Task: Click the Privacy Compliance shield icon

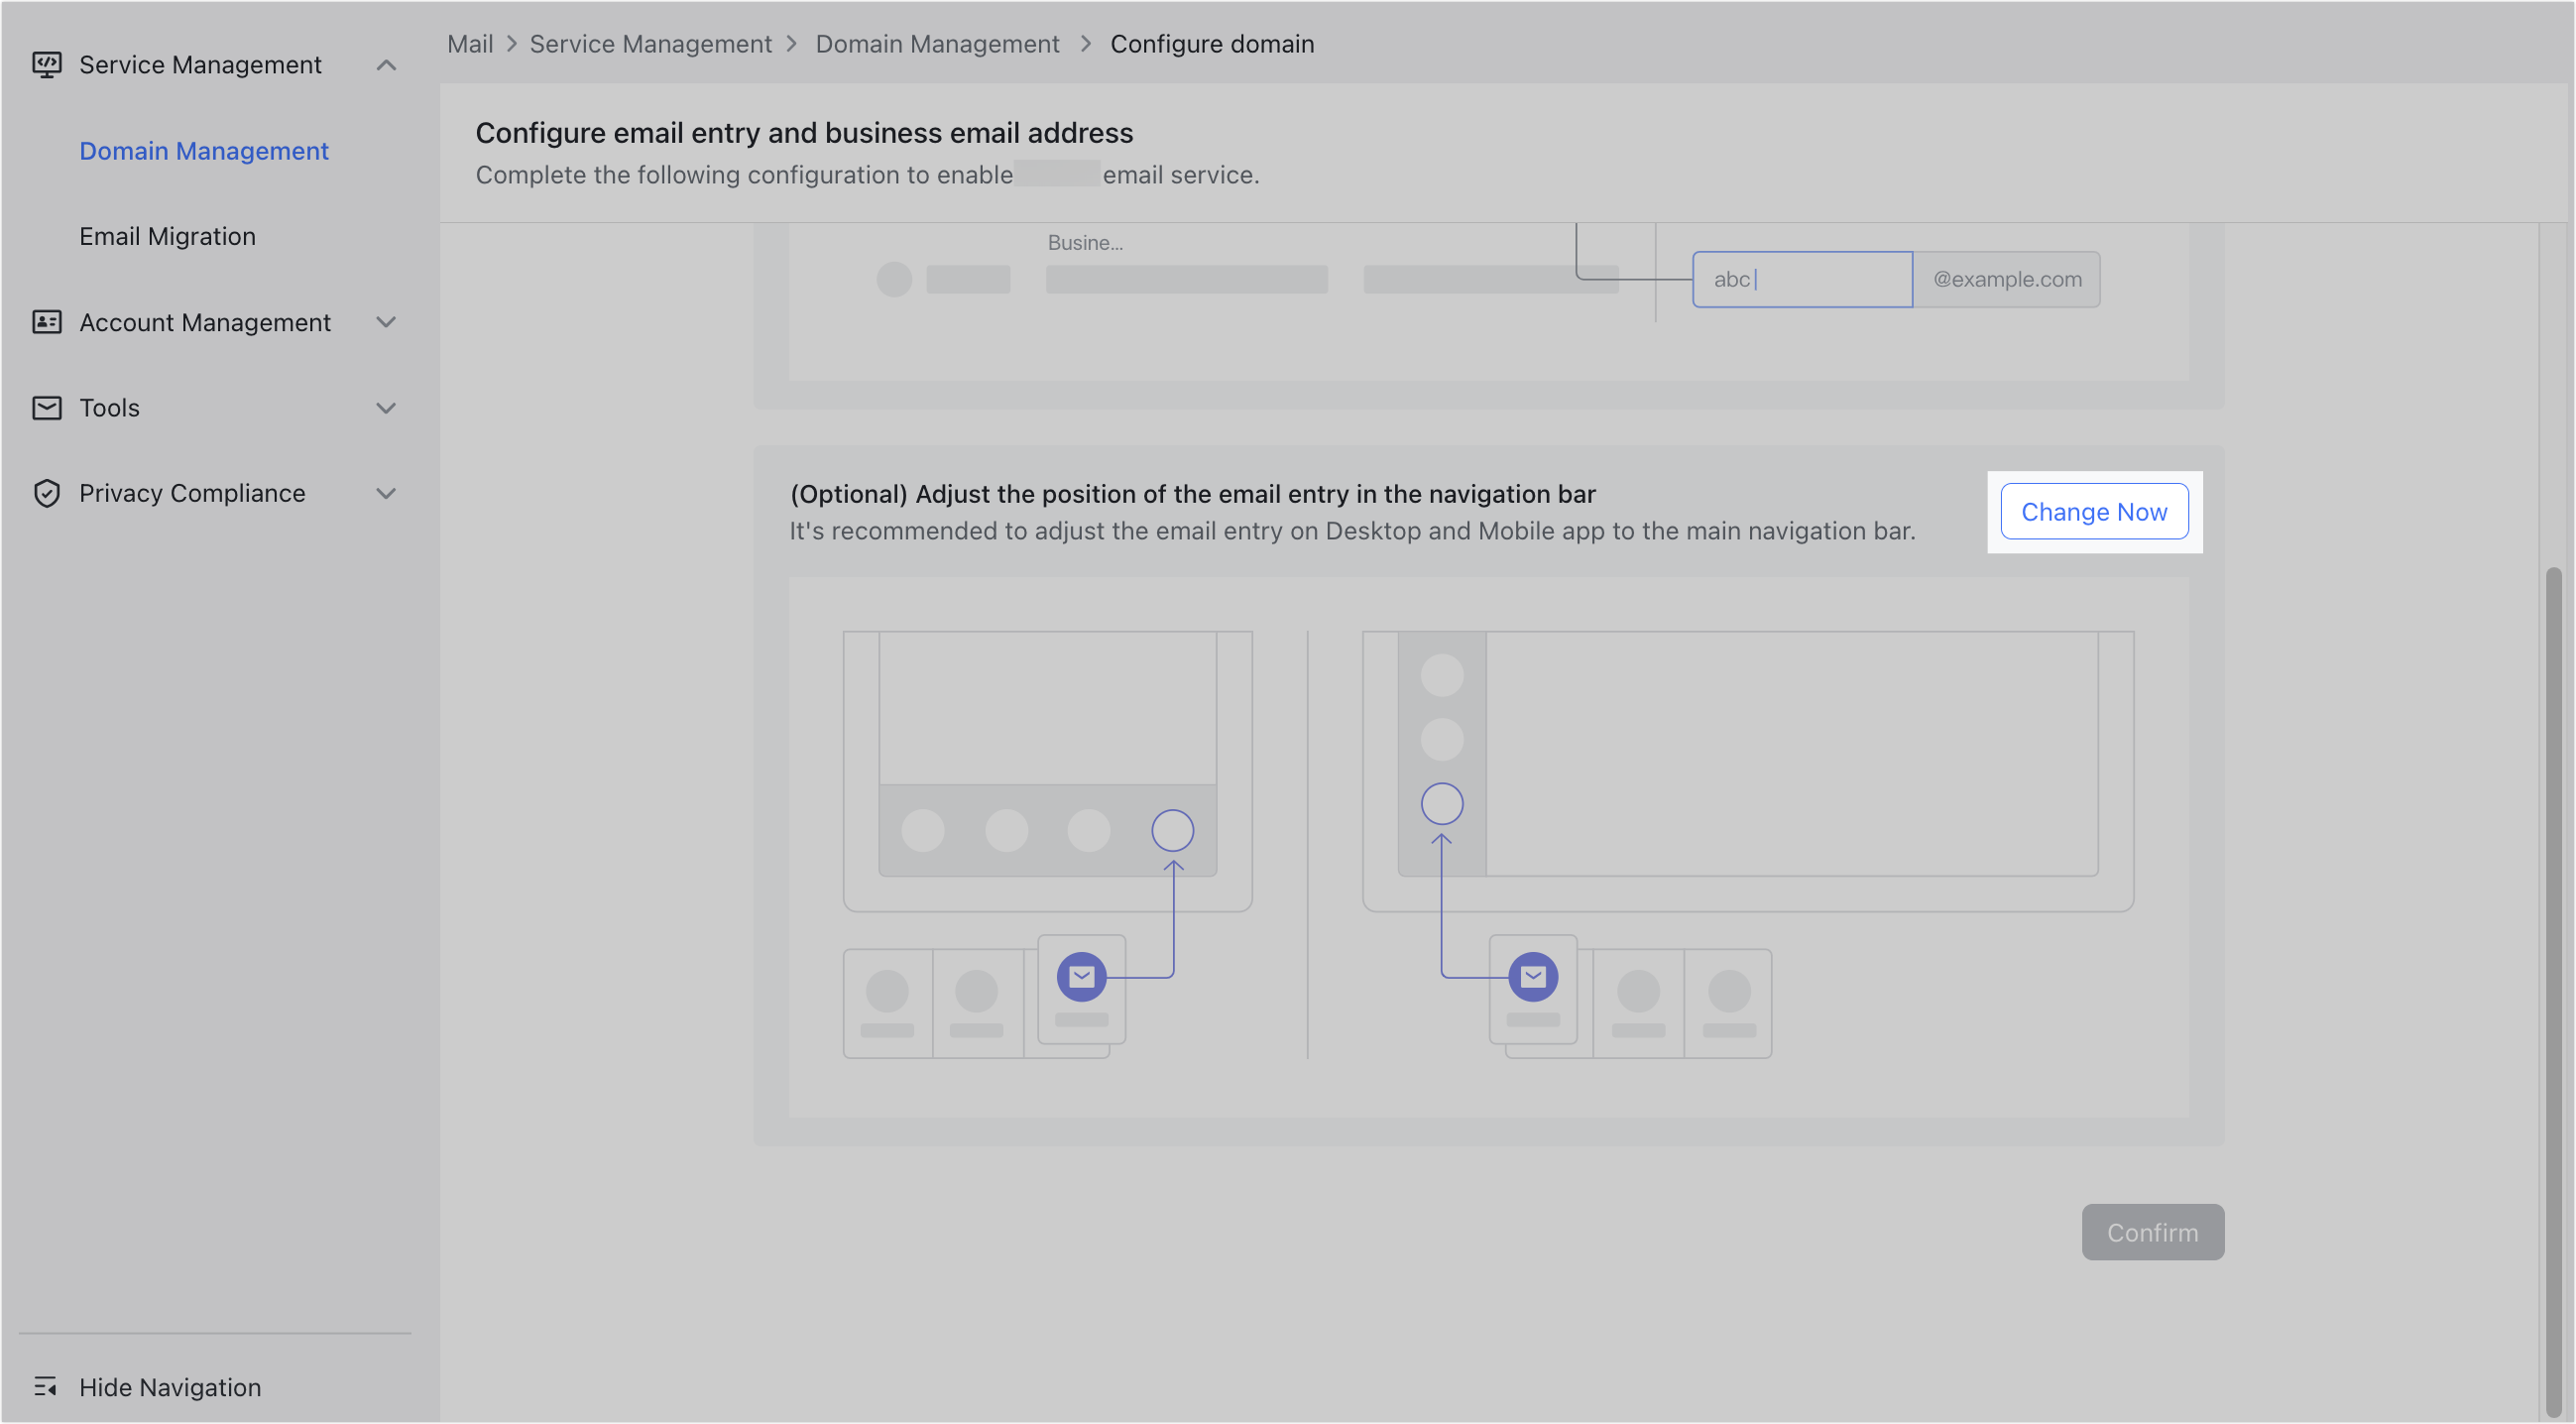Action: 47,493
